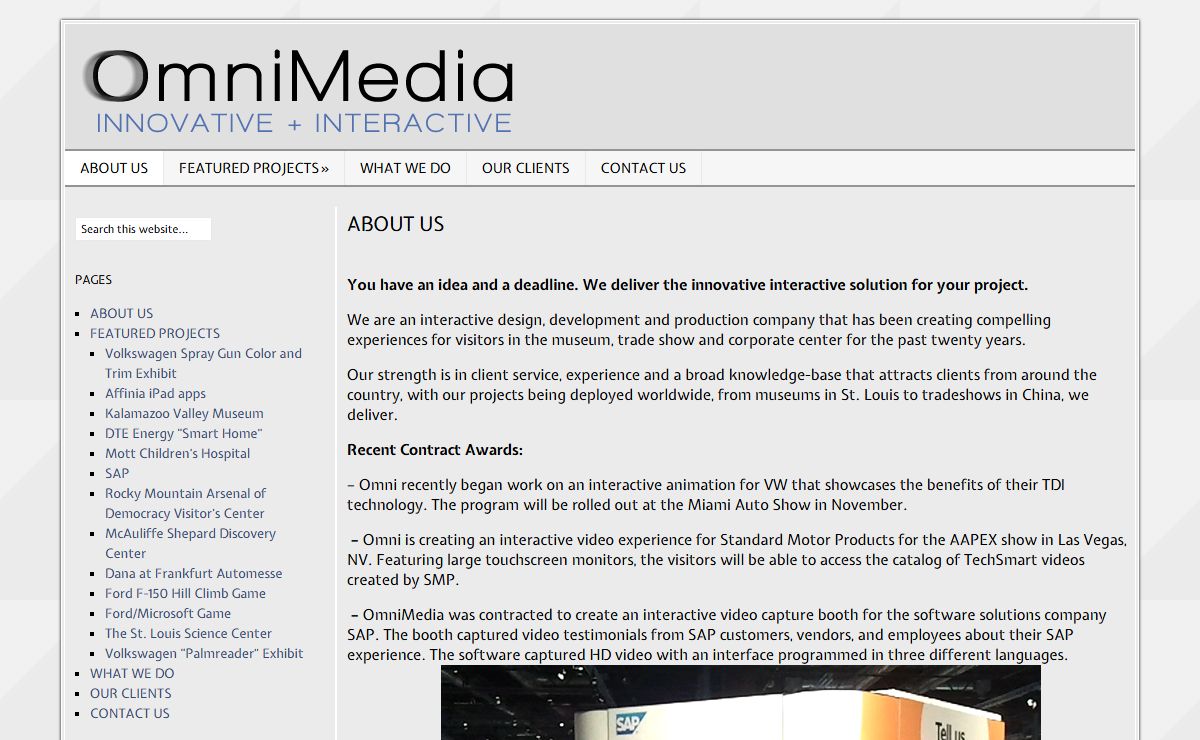Open Mott Children's Hospital project link
1200x740 pixels.
tap(178, 453)
